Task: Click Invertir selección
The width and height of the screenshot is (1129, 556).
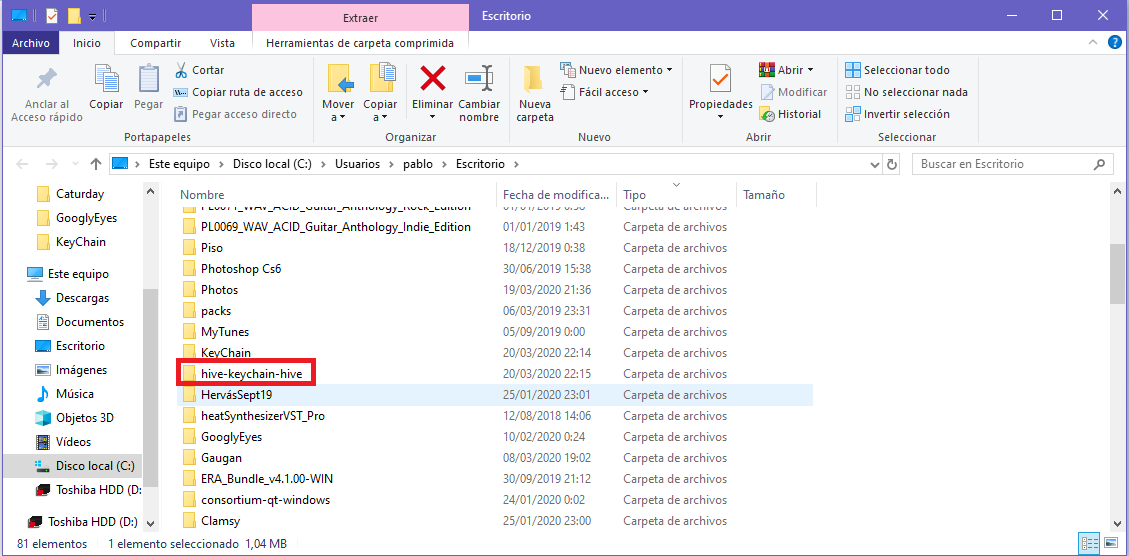Action: point(897,114)
